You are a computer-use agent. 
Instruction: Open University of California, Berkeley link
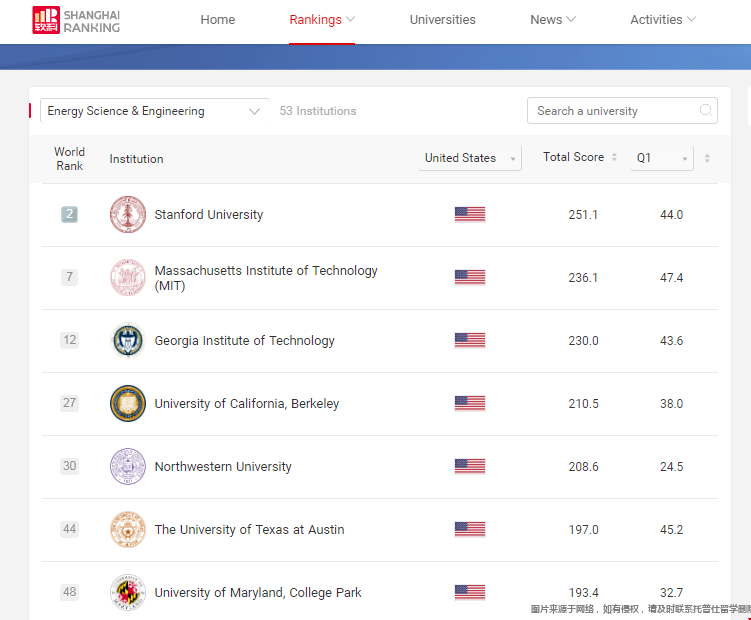[x=247, y=403]
